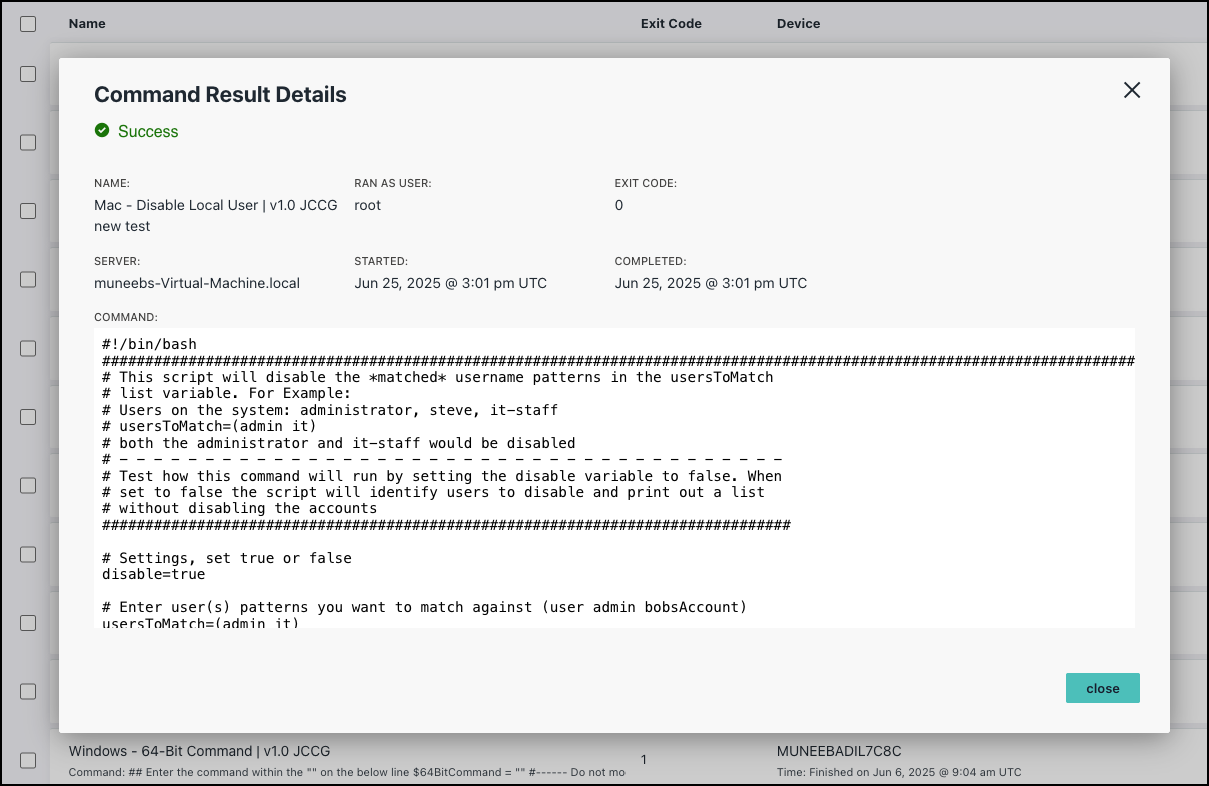Check the second row checkbox on the left
Image resolution: width=1209 pixels, height=786 pixels.
coord(27,142)
